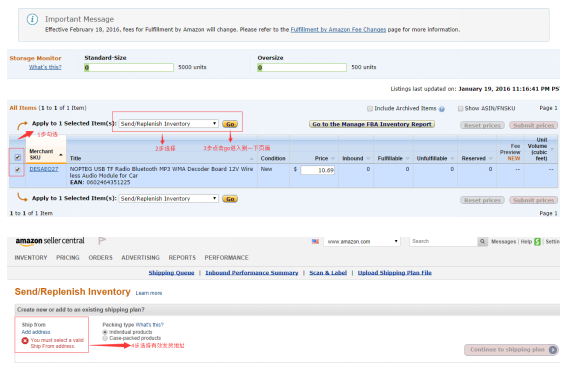Uncheck the DESAE027 row checkbox
Screen dimensions: 587x370
(18, 170)
